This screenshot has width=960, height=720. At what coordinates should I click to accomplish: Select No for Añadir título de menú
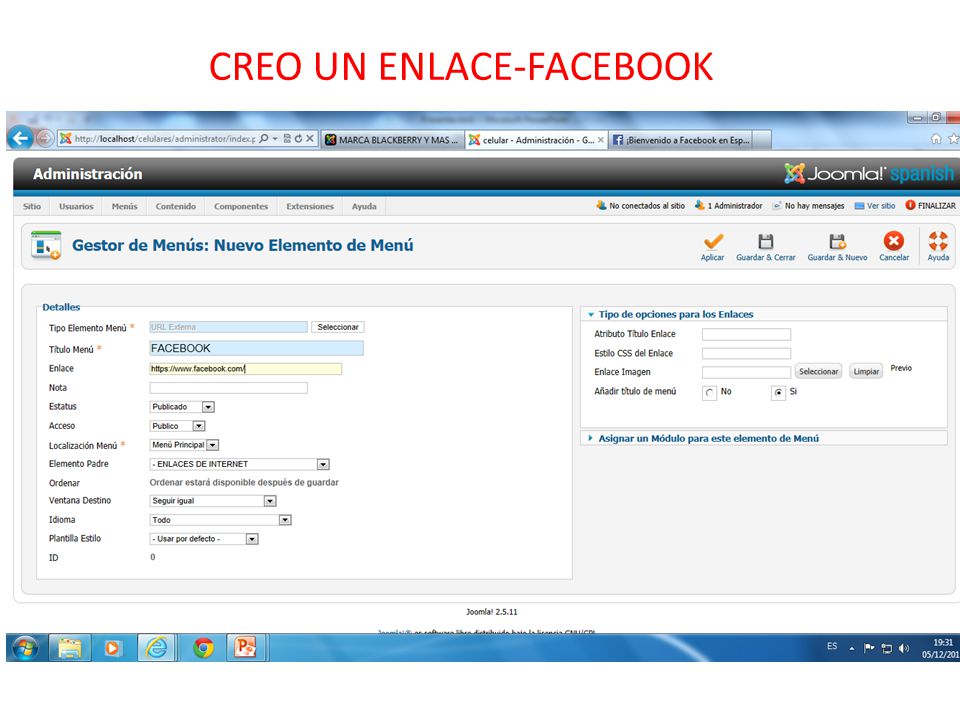coord(709,392)
